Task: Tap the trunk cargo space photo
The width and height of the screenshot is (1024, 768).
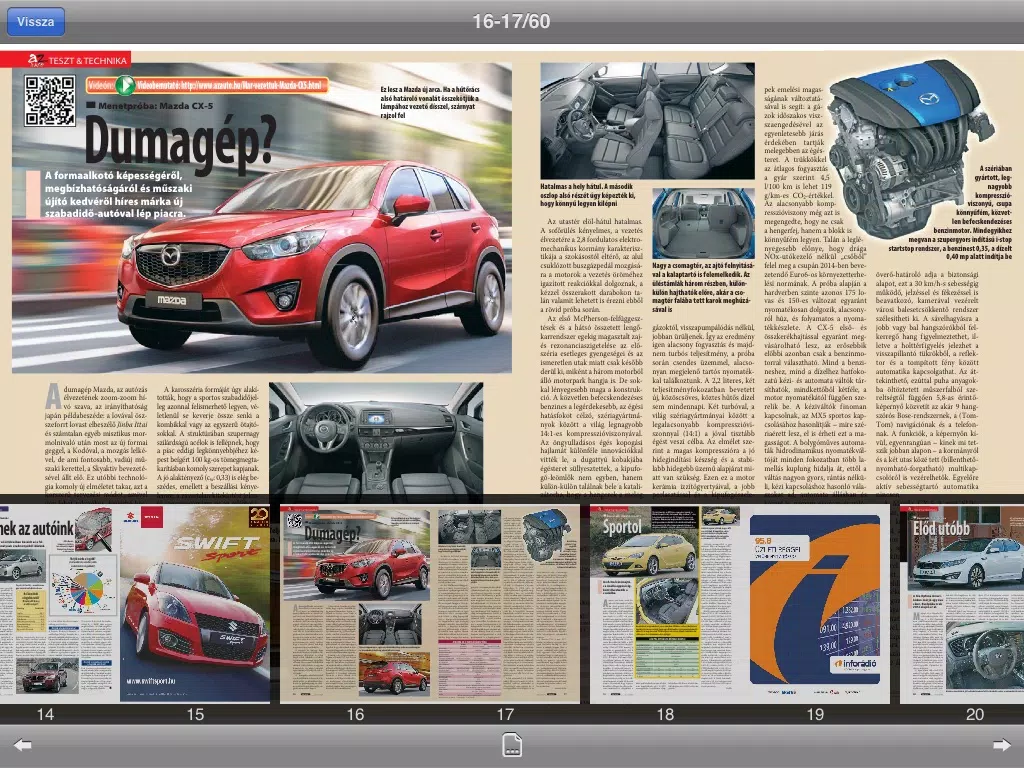Action: (703, 223)
